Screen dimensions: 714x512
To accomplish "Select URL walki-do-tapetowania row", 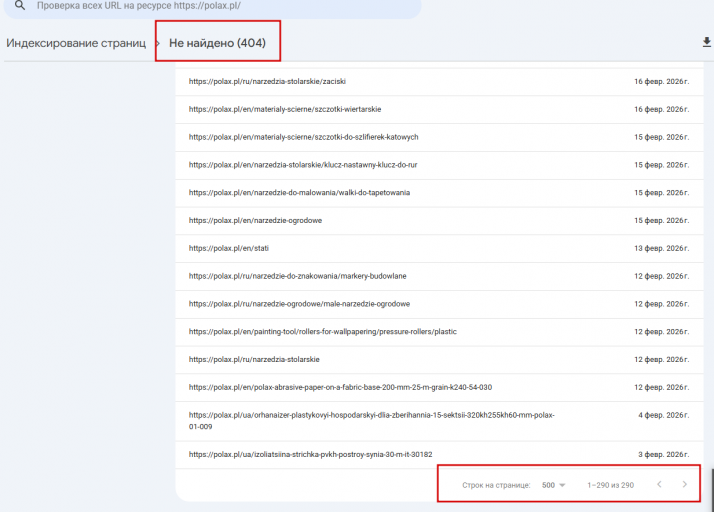I will 439,193.
